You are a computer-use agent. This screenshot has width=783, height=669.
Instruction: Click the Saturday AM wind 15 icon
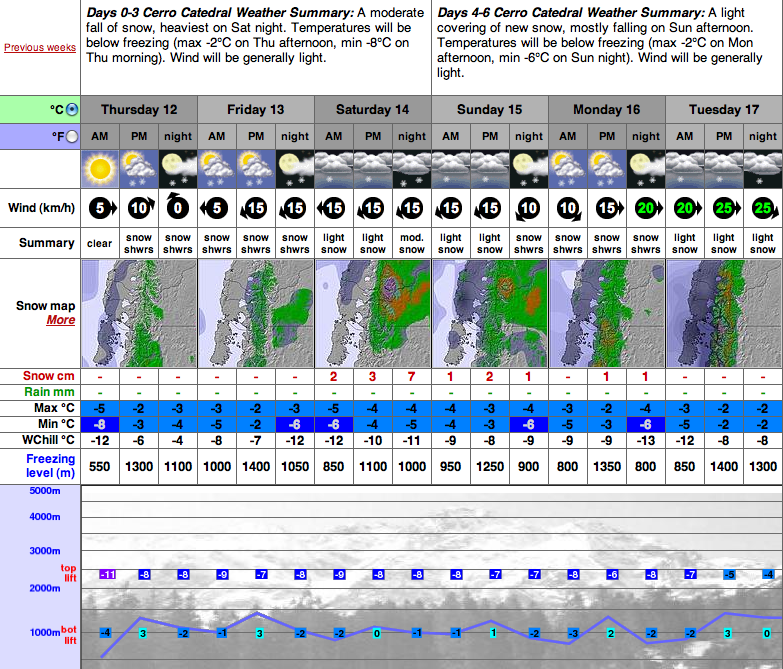(331, 208)
